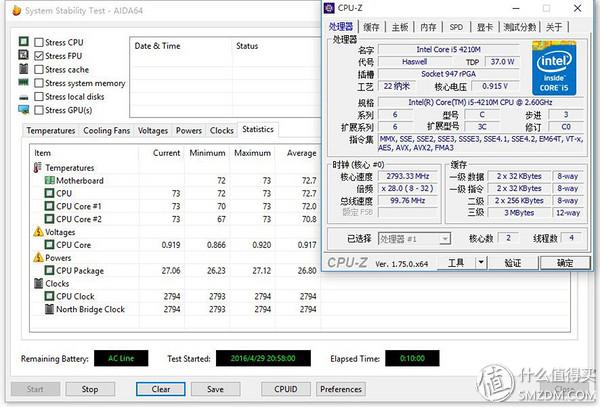
Task: Enable the Stress cache checkbox
Action: [x=39, y=69]
